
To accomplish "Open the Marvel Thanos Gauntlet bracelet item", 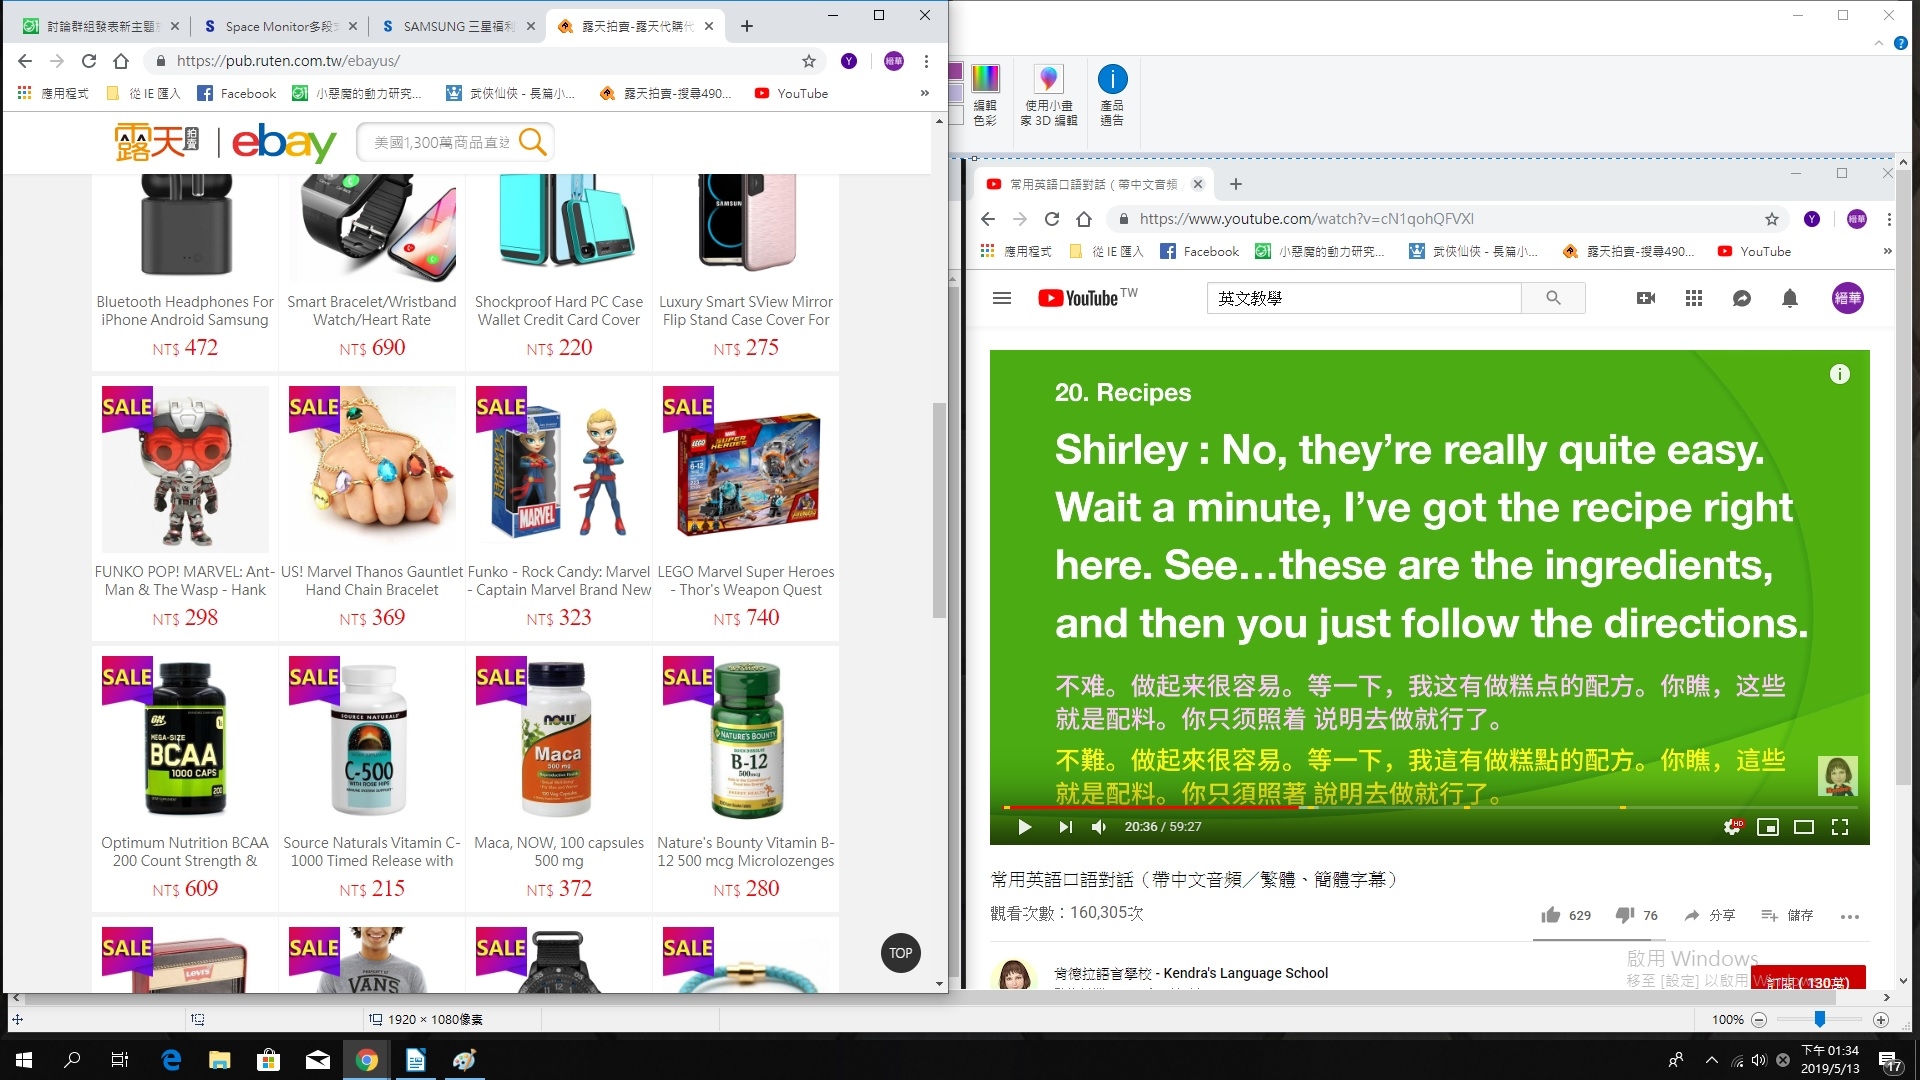I will 372,509.
